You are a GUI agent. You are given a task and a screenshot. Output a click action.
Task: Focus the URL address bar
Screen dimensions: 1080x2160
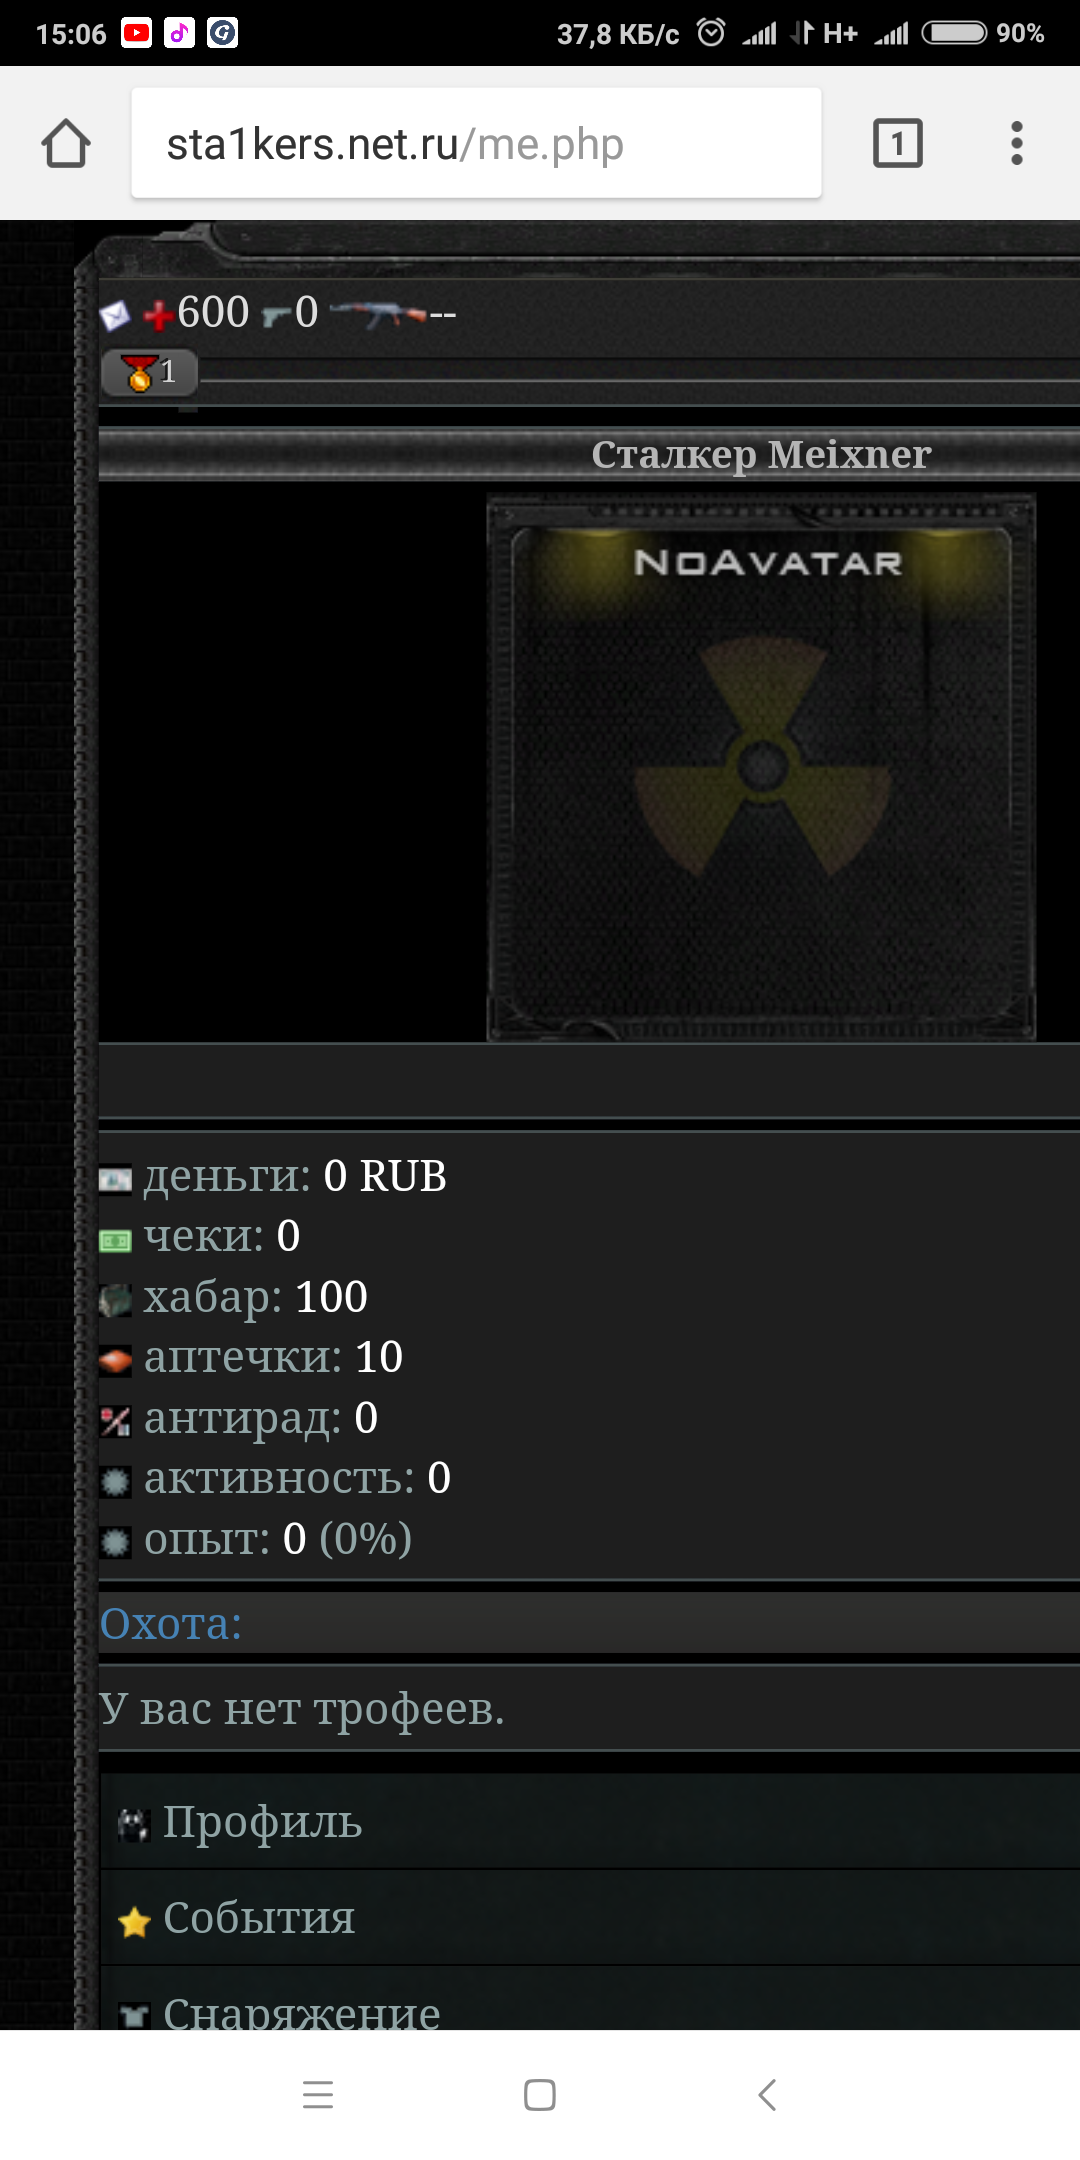476,143
